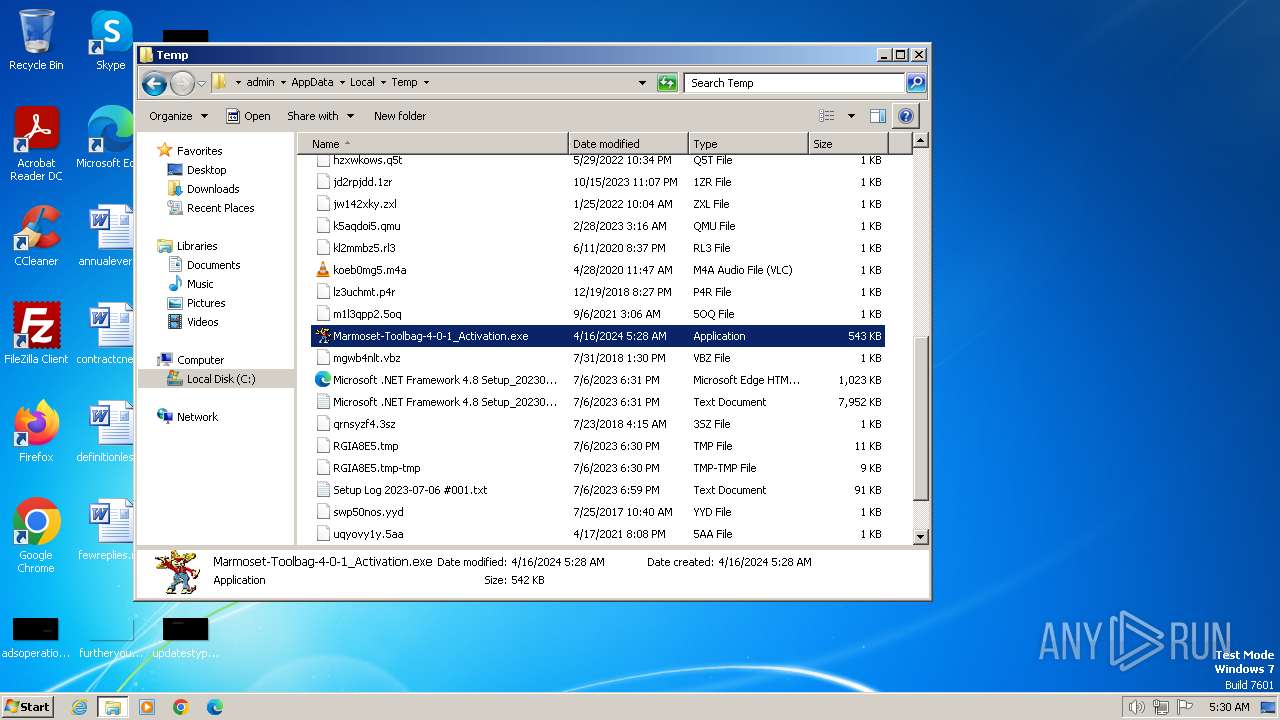
Task: Click the New folder button
Action: [400, 116]
